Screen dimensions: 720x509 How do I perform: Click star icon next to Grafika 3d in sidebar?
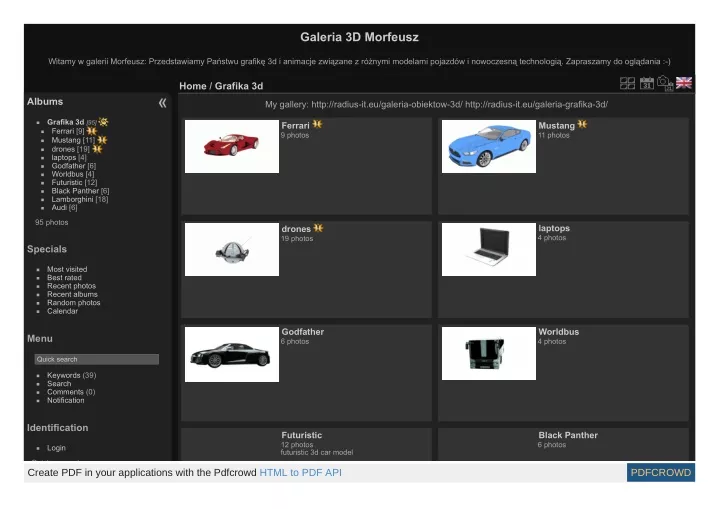pyautogui.click(x=103, y=122)
